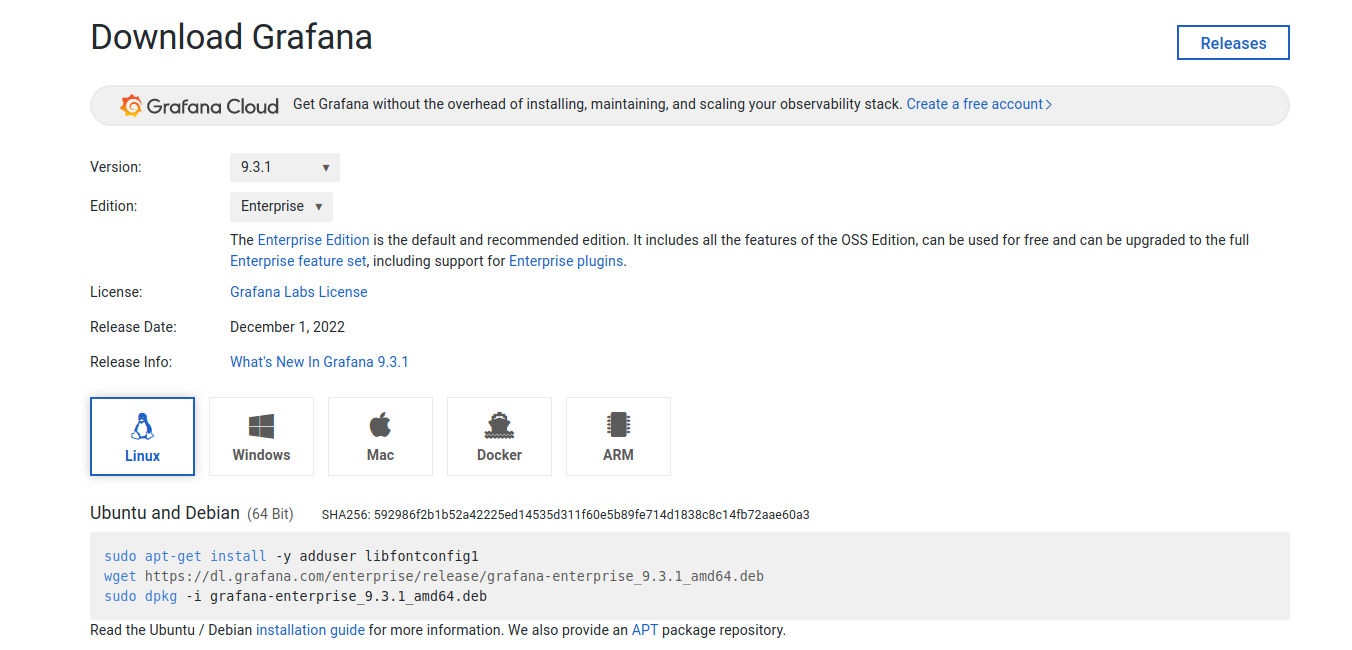Click the Releases button
The width and height of the screenshot is (1352, 650).
tap(1232, 43)
